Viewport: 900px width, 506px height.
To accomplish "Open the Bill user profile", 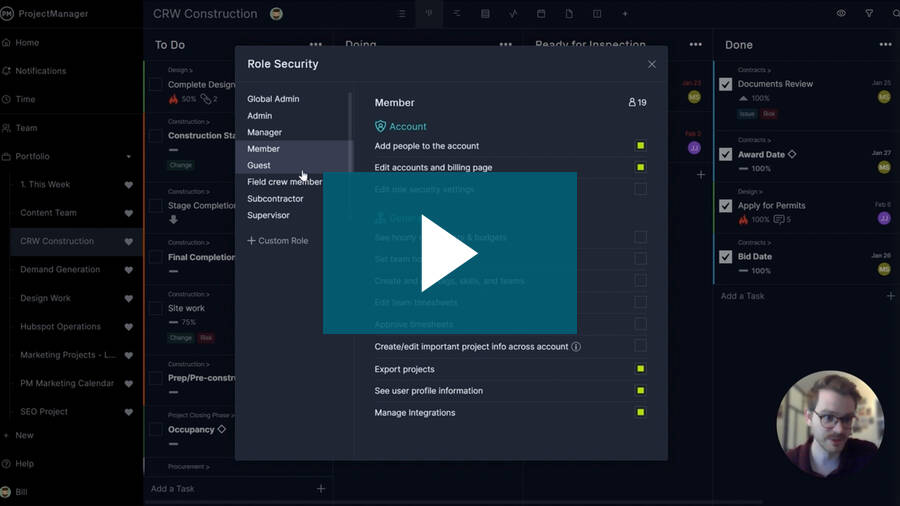I will point(21,492).
